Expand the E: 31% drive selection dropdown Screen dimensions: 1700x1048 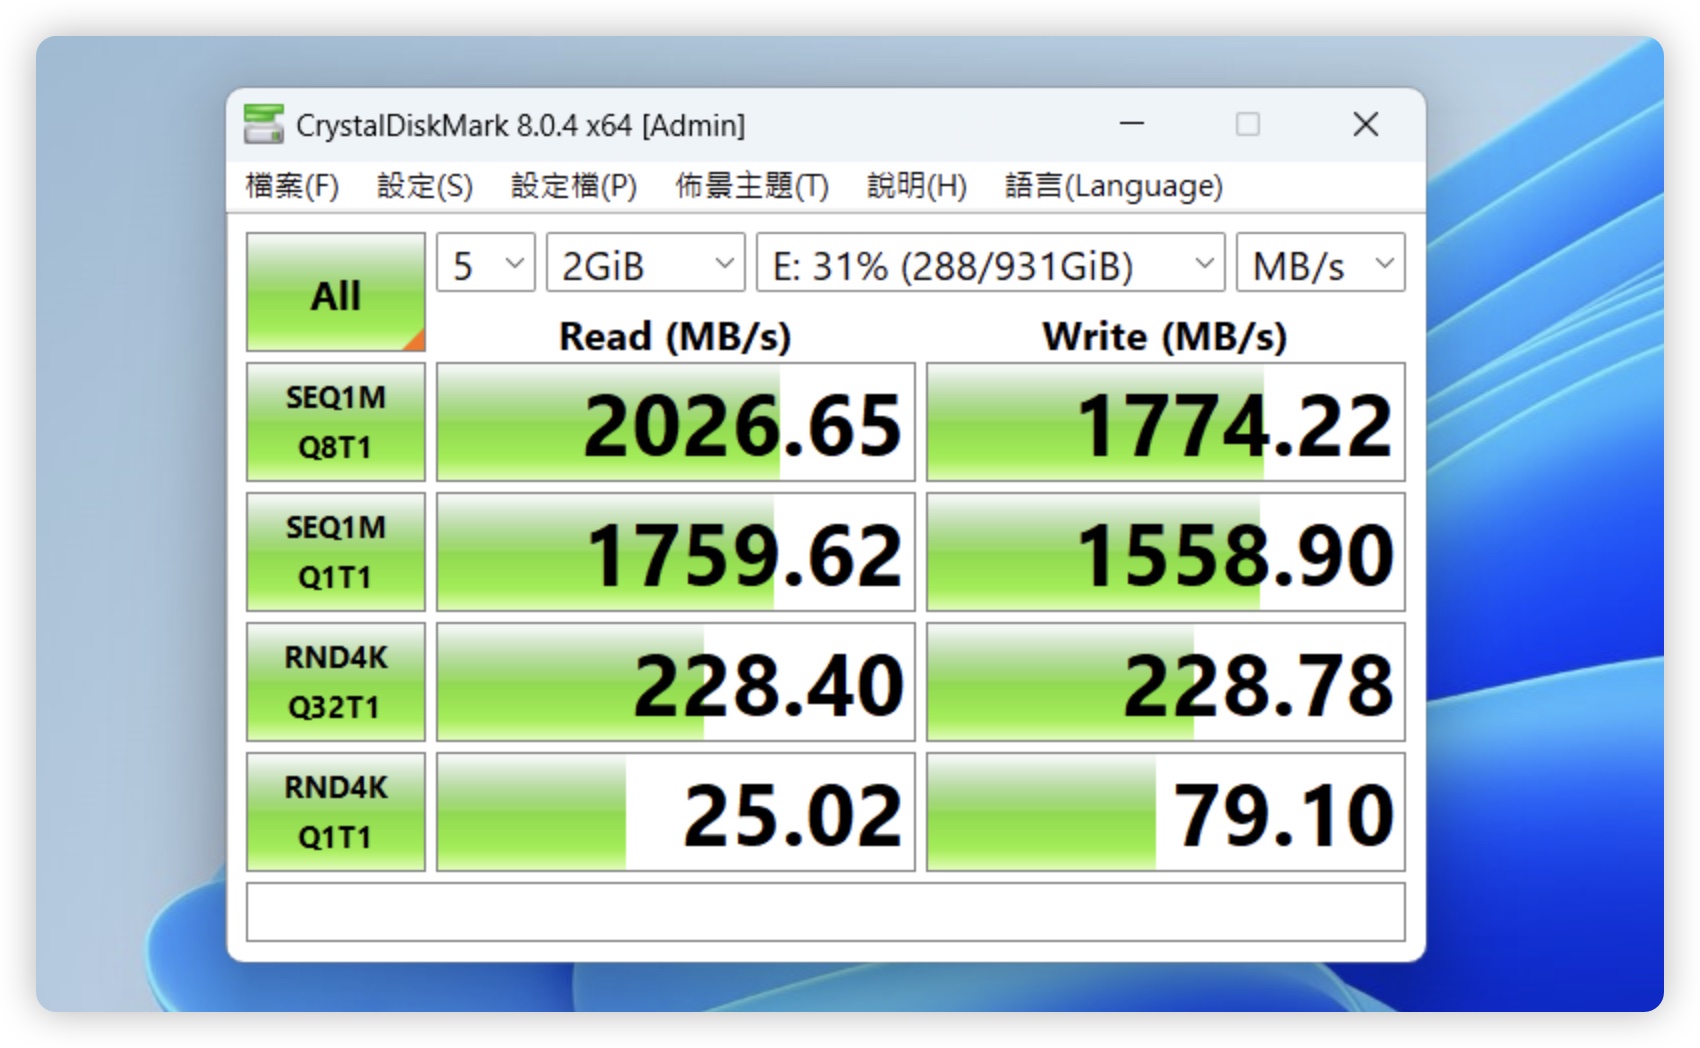(991, 263)
